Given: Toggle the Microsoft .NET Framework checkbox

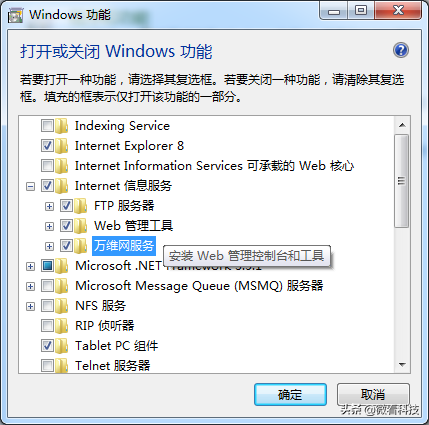Looking at the screenshot, I should [47, 266].
